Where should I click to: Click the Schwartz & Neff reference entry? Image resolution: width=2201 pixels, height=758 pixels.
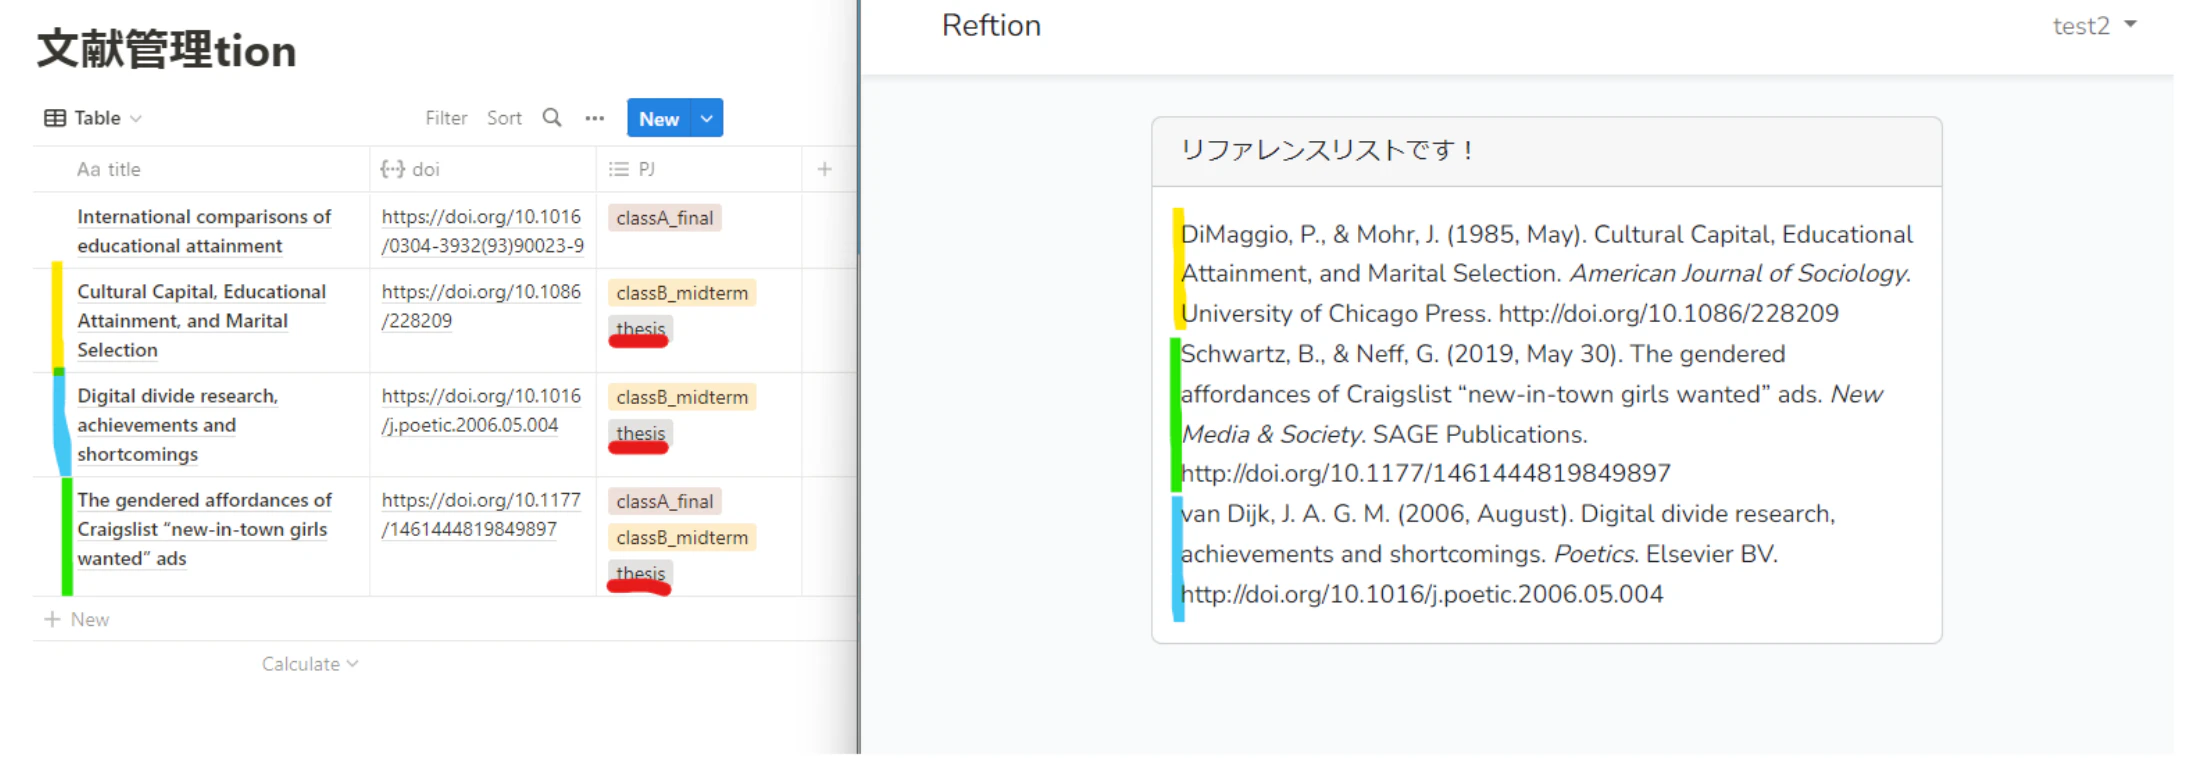tap(1532, 414)
